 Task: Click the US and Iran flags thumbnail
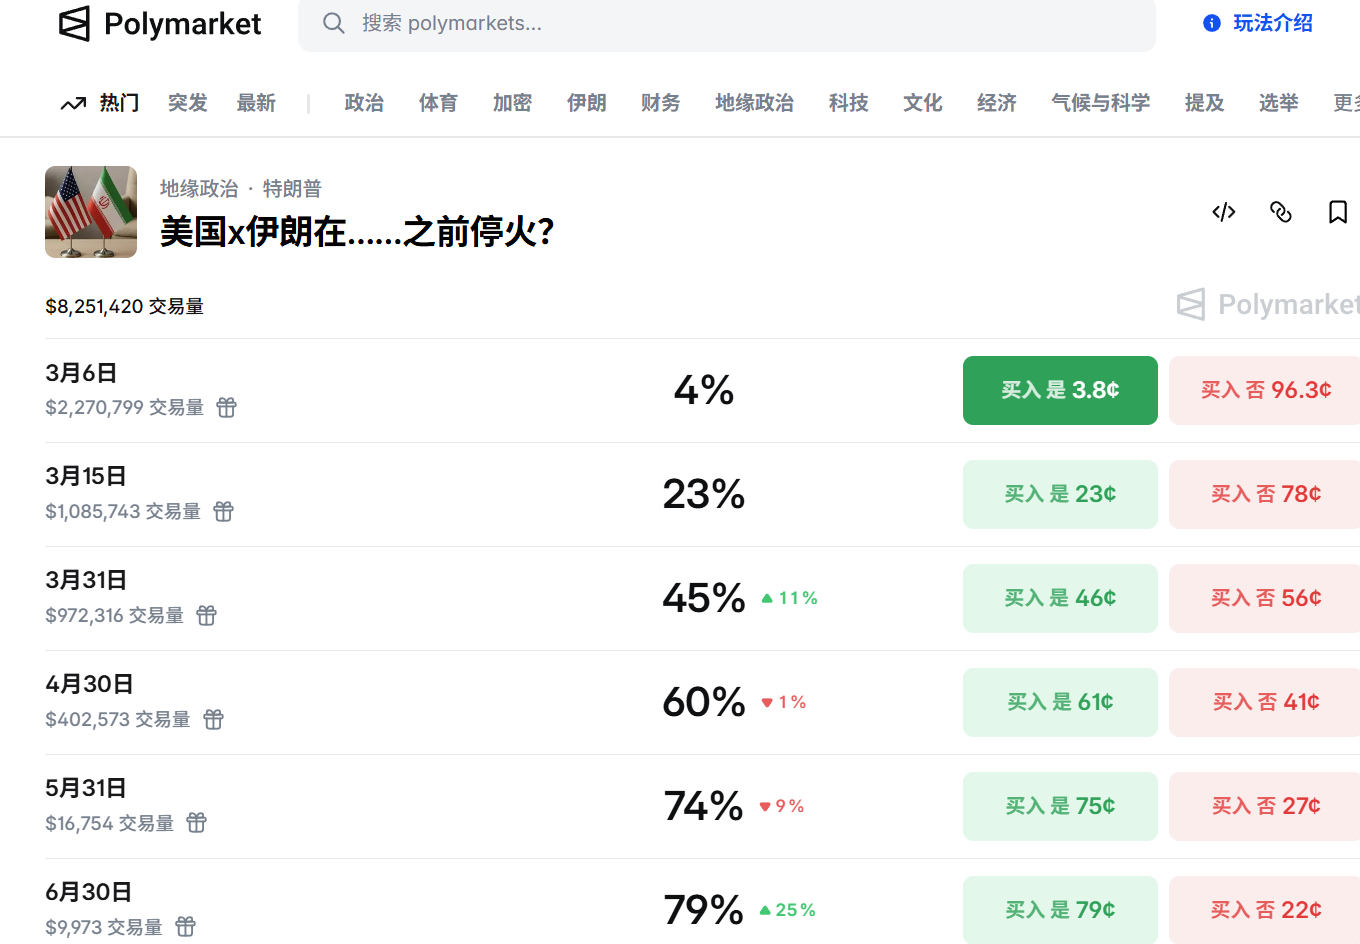91,212
